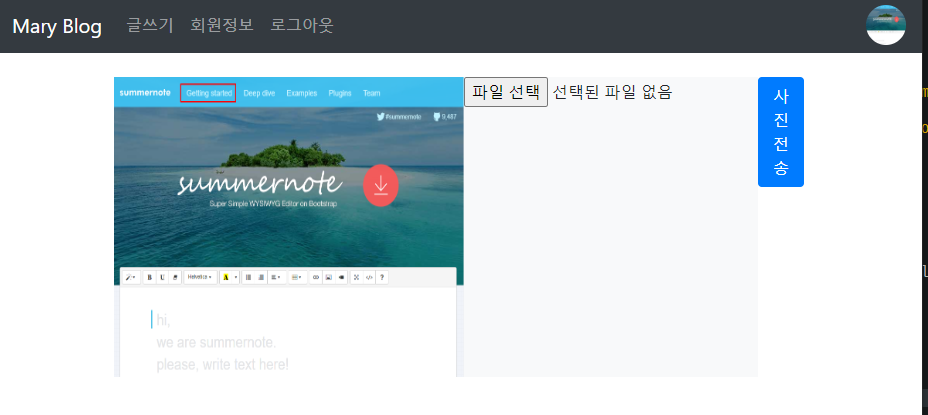Open the 회원정보 menu item
928x415 pixels.
pos(222,25)
